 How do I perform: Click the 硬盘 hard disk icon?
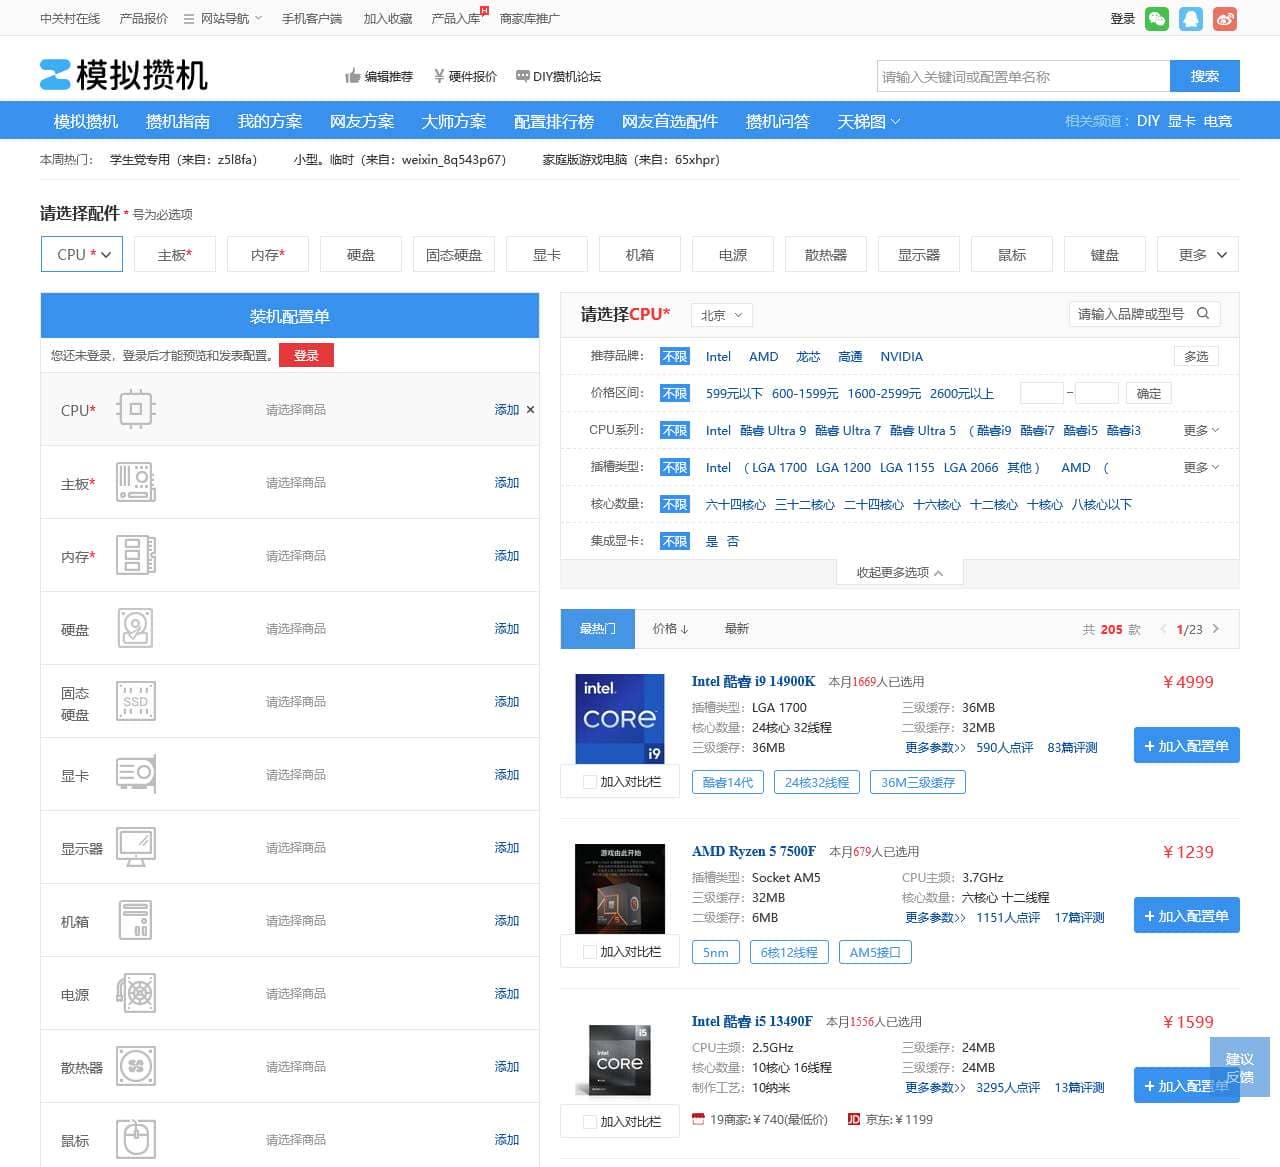(136, 628)
